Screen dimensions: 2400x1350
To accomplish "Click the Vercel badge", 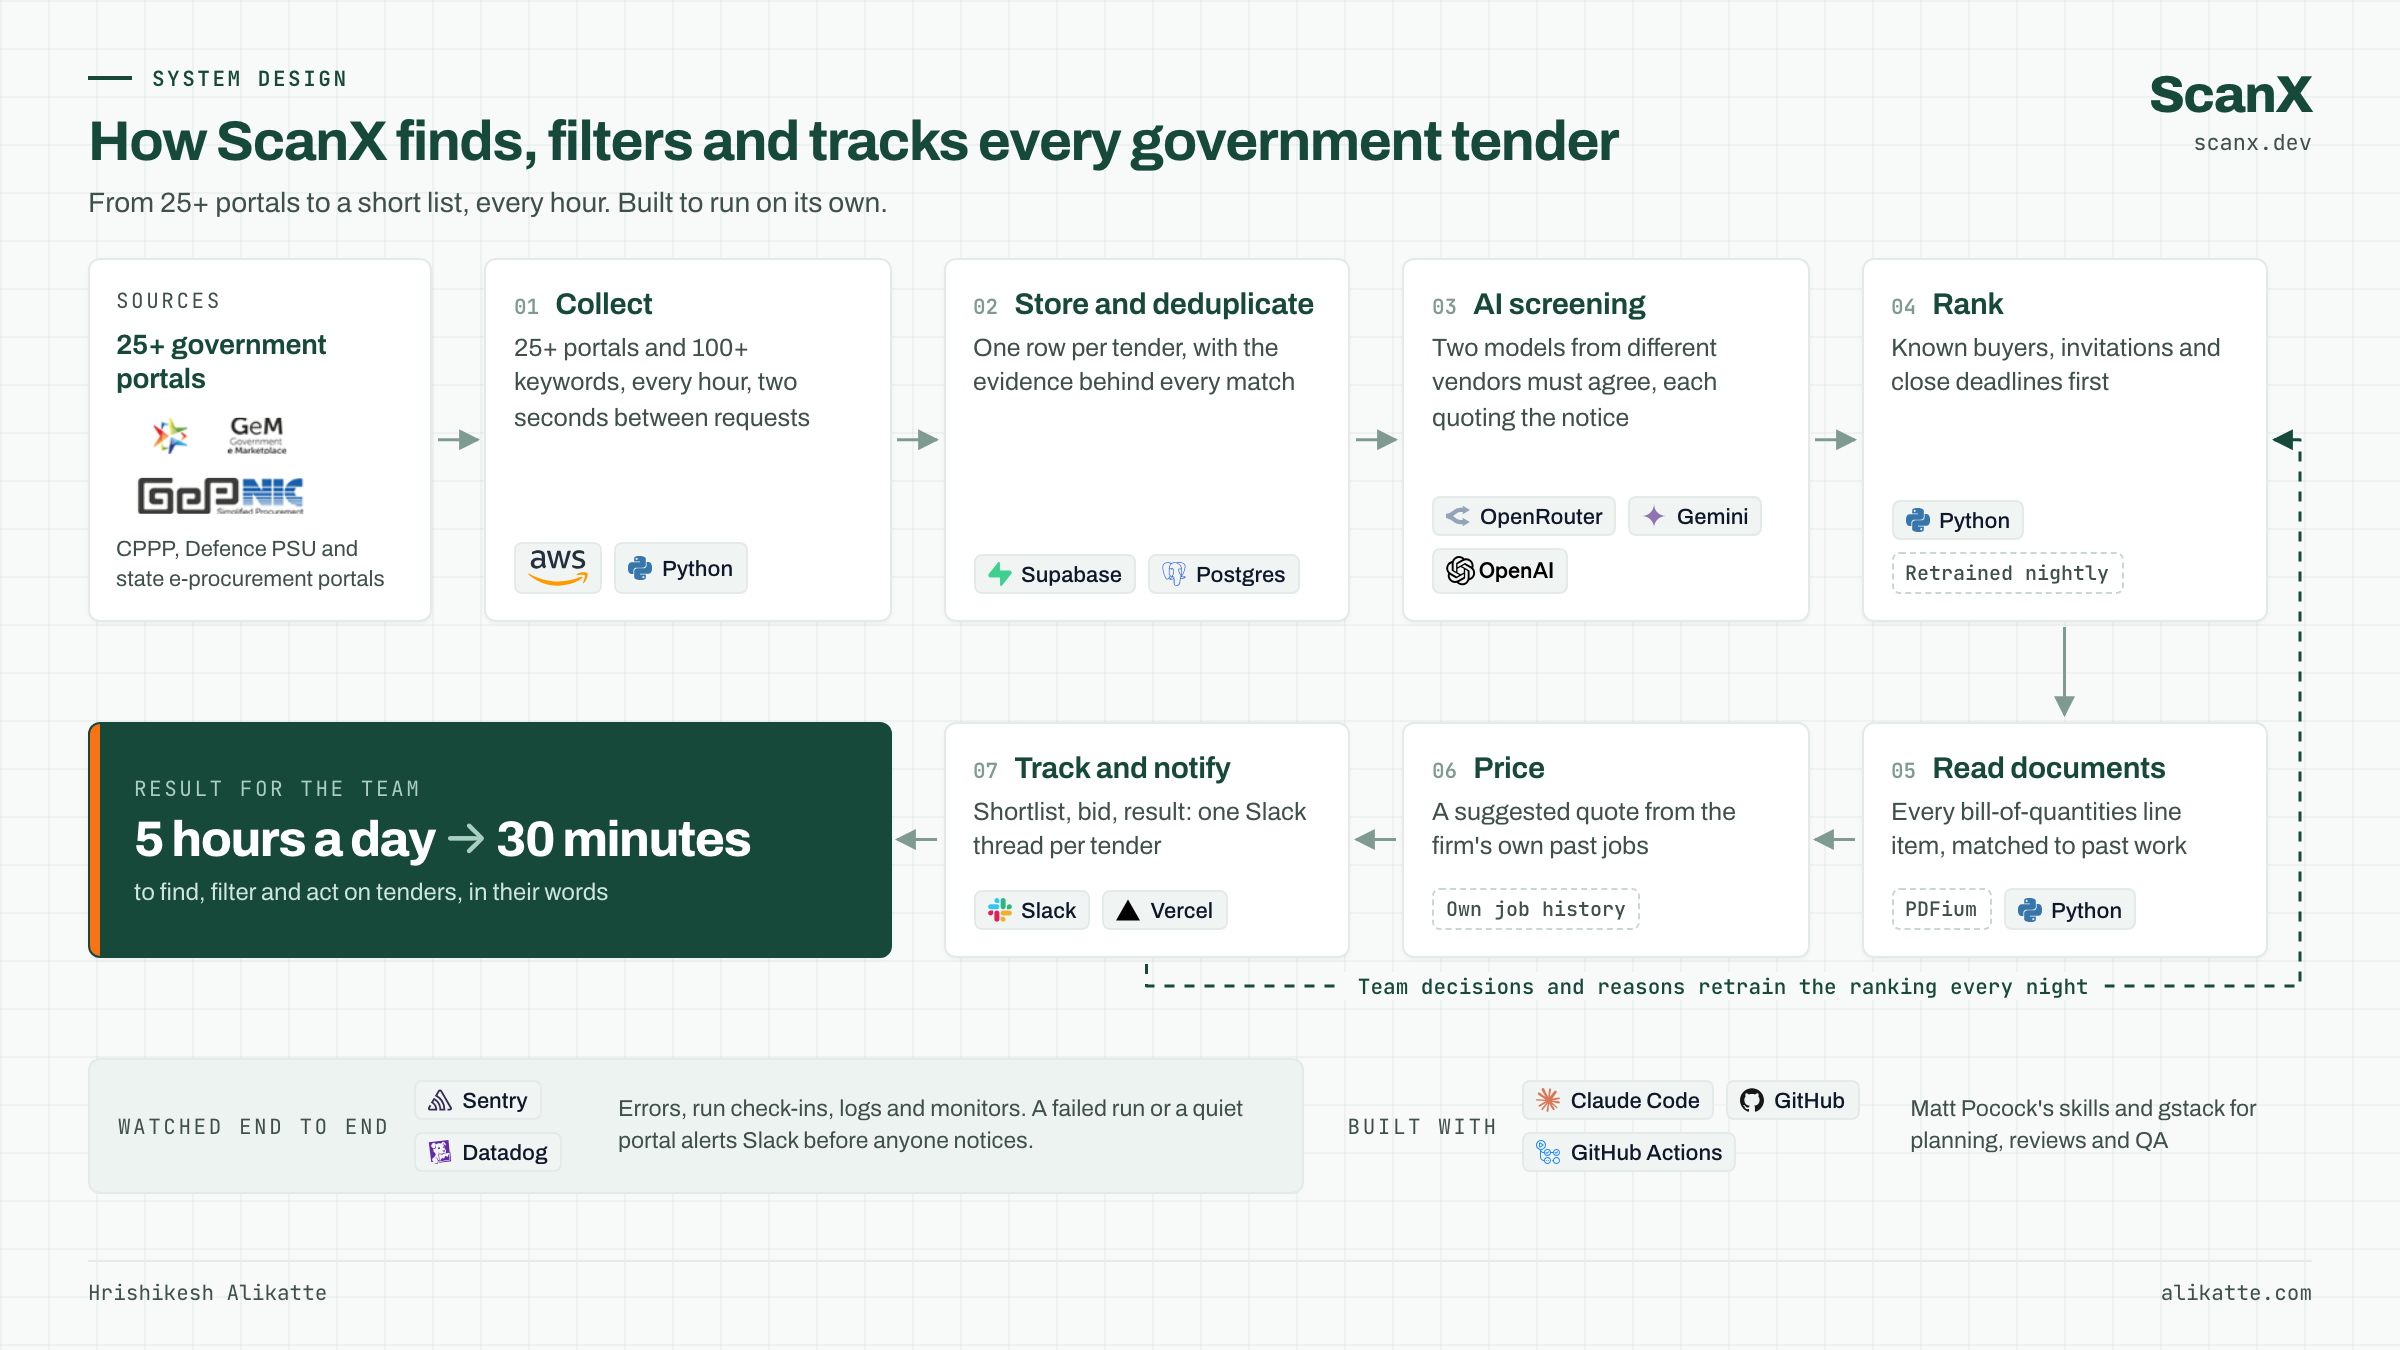I will [1165, 910].
